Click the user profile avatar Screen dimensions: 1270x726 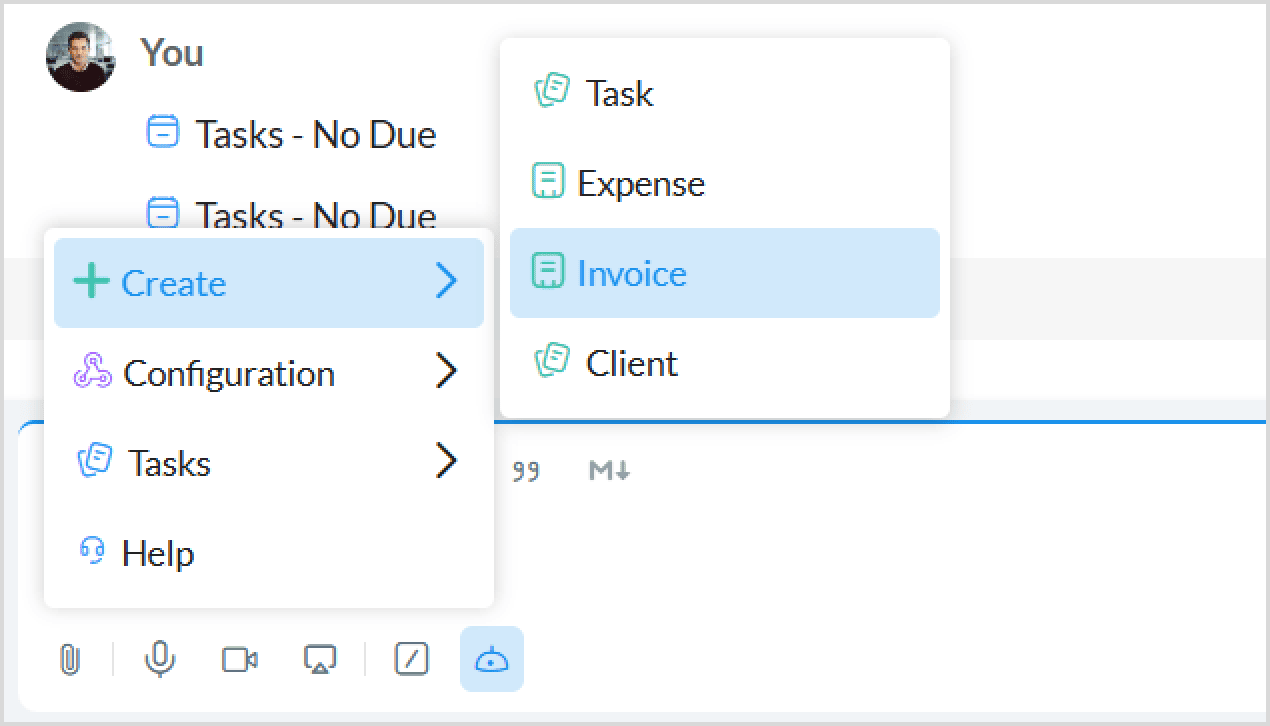point(80,57)
